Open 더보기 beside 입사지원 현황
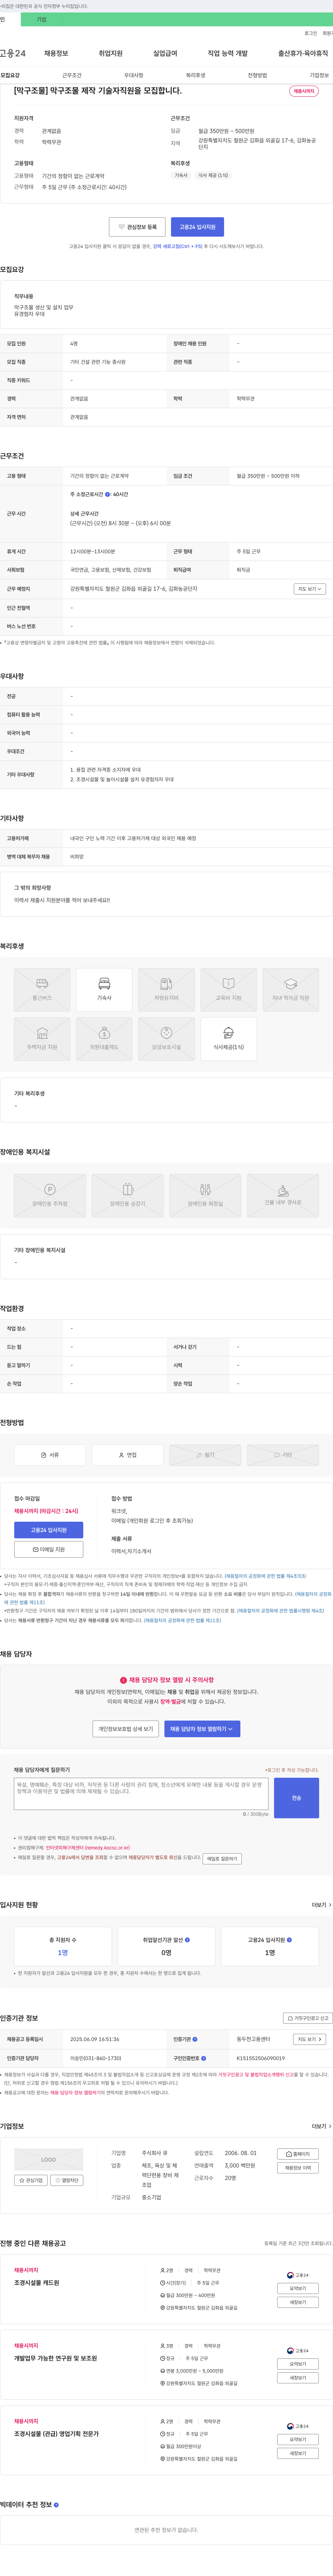333x2576 pixels. pyautogui.click(x=320, y=1905)
